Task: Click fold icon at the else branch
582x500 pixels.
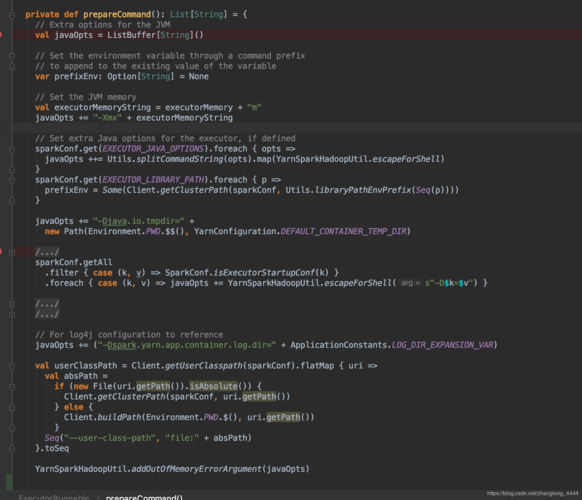Action: click(x=12, y=407)
